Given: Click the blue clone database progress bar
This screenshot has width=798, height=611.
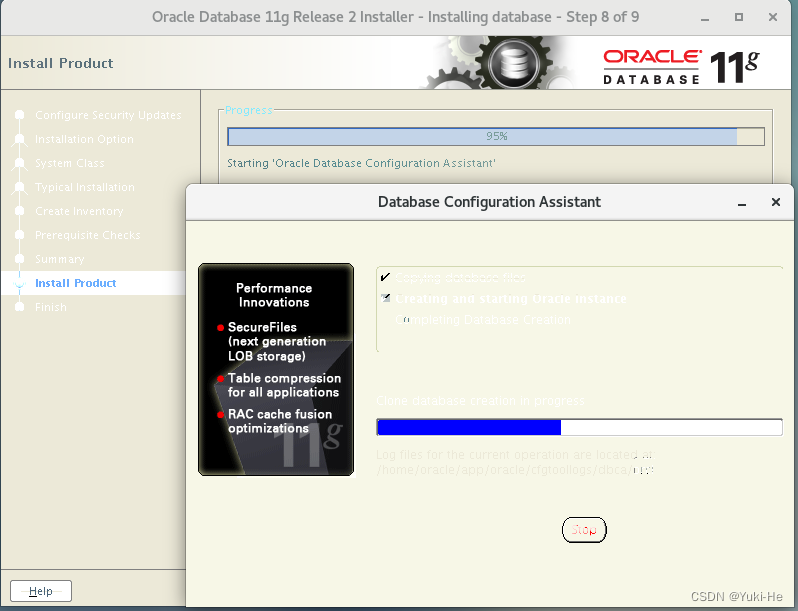Looking at the screenshot, I should [579, 427].
